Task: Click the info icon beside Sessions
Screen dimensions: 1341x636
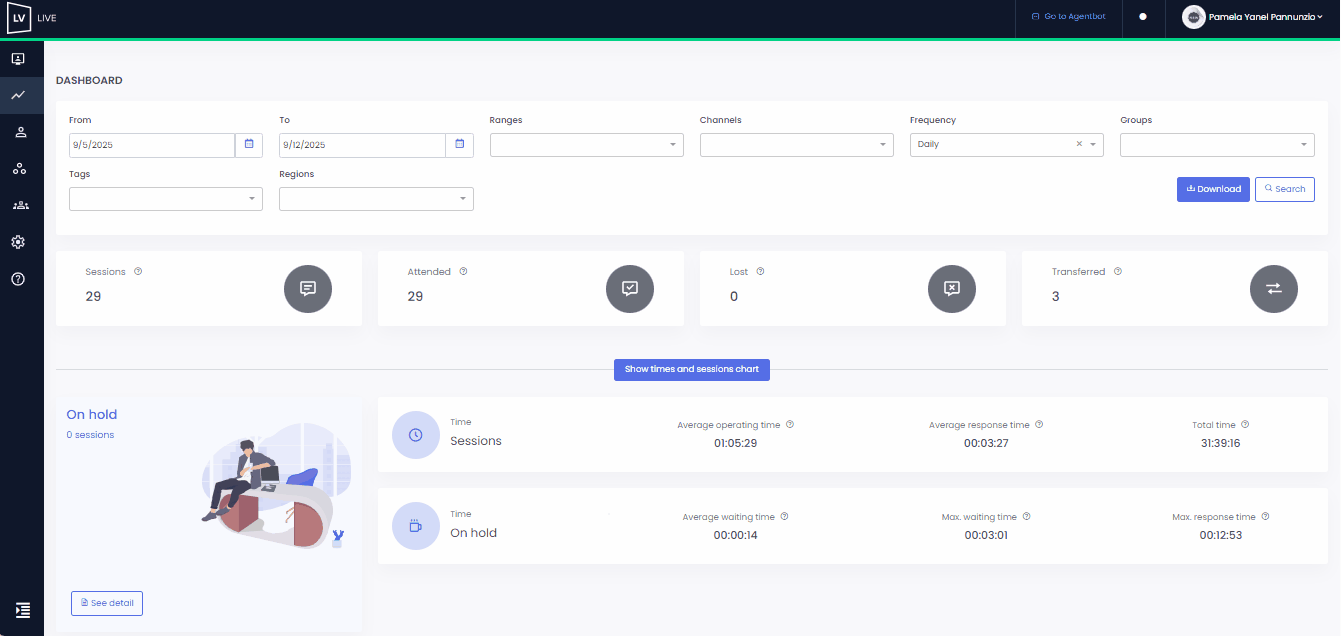Action: (138, 271)
